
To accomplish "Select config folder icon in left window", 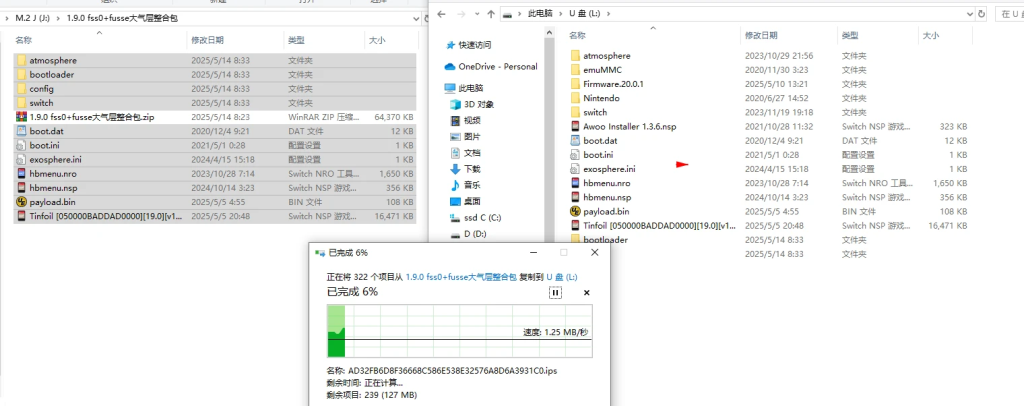I will [22, 89].
